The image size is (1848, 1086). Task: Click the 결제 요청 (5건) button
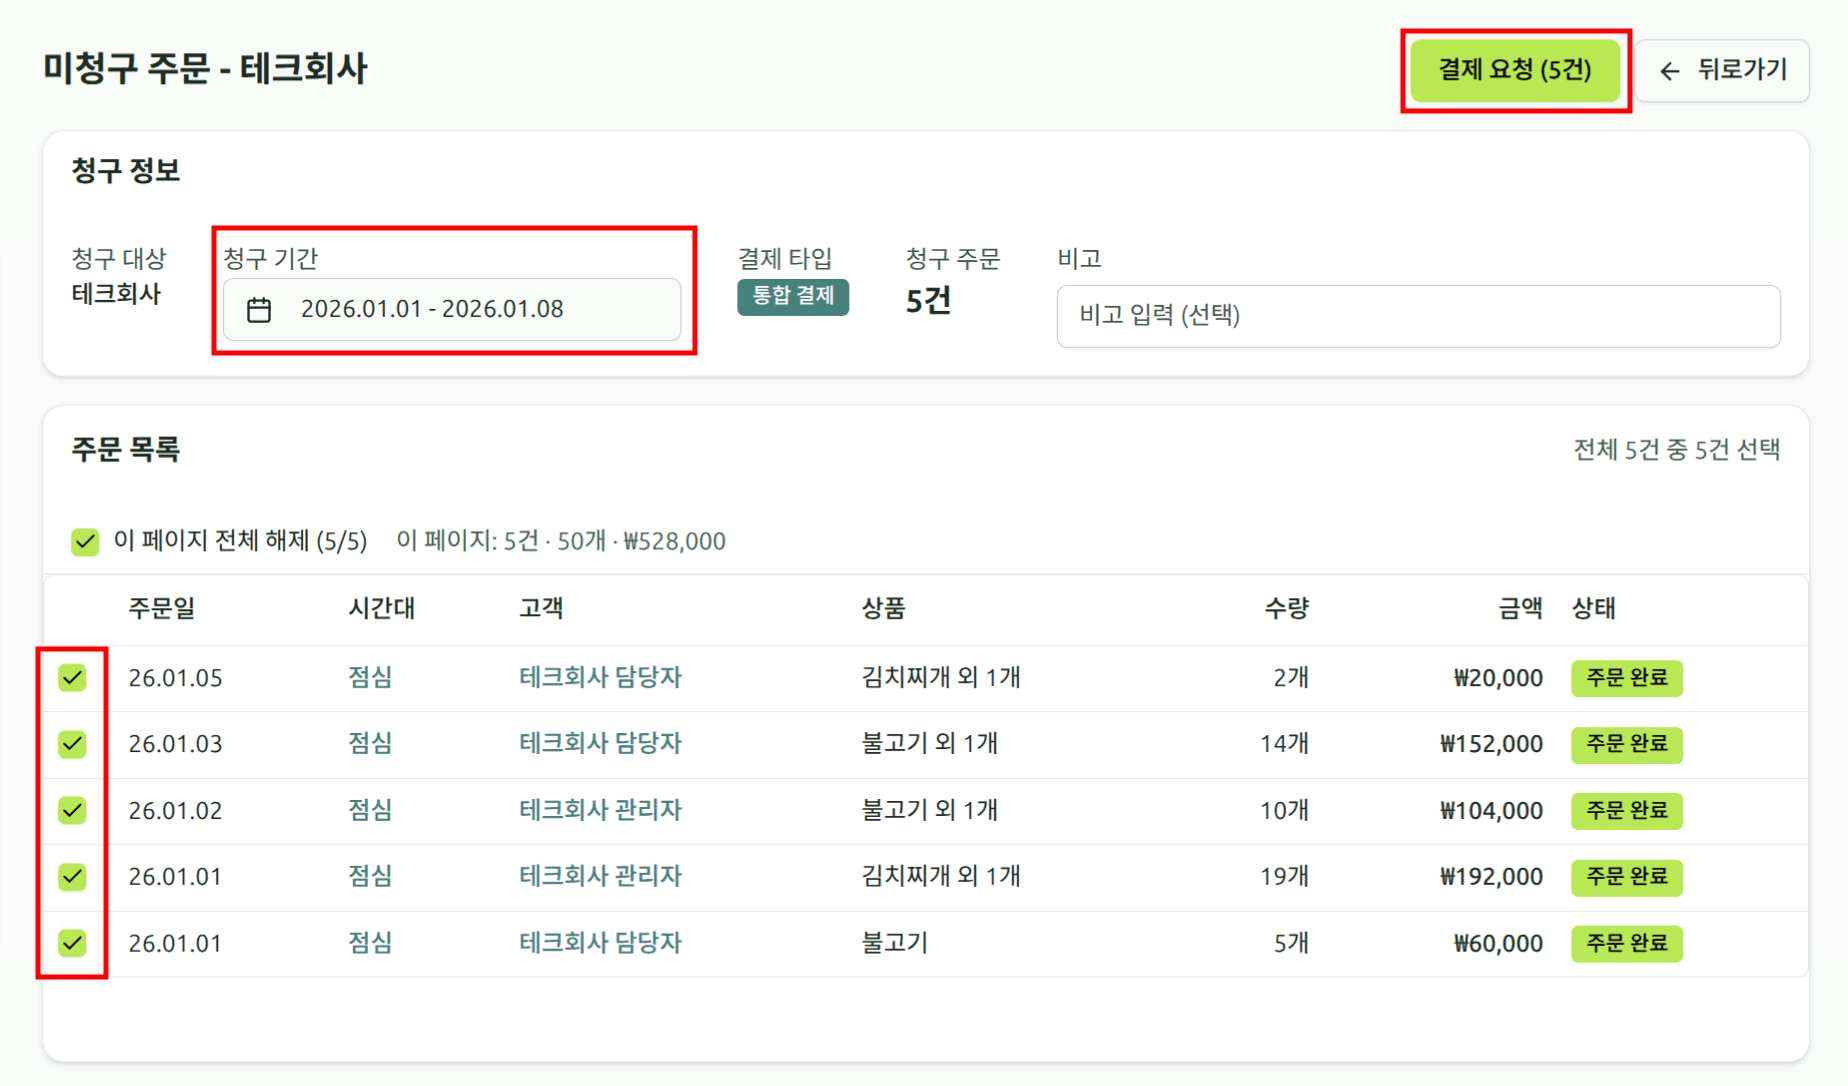tap(1515, 70)
